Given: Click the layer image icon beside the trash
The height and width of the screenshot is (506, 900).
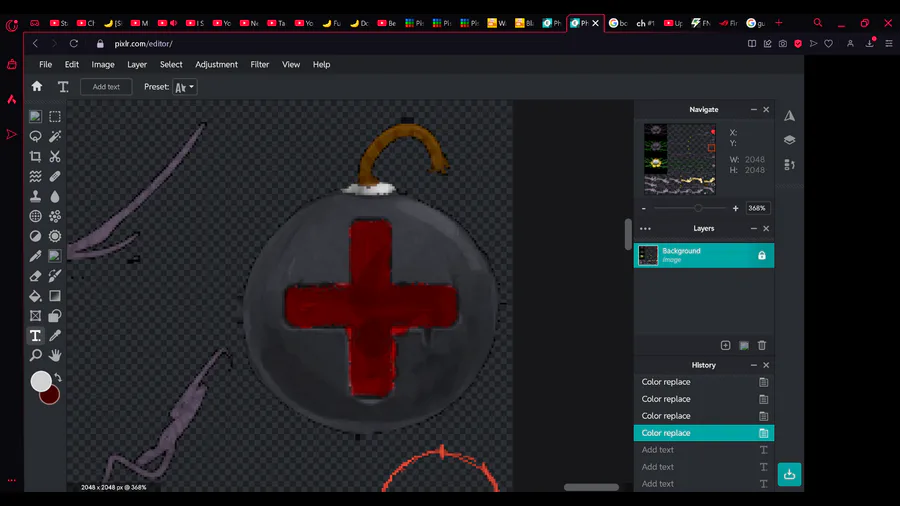Looking at the screenshot, I should [x=744, y=345].
